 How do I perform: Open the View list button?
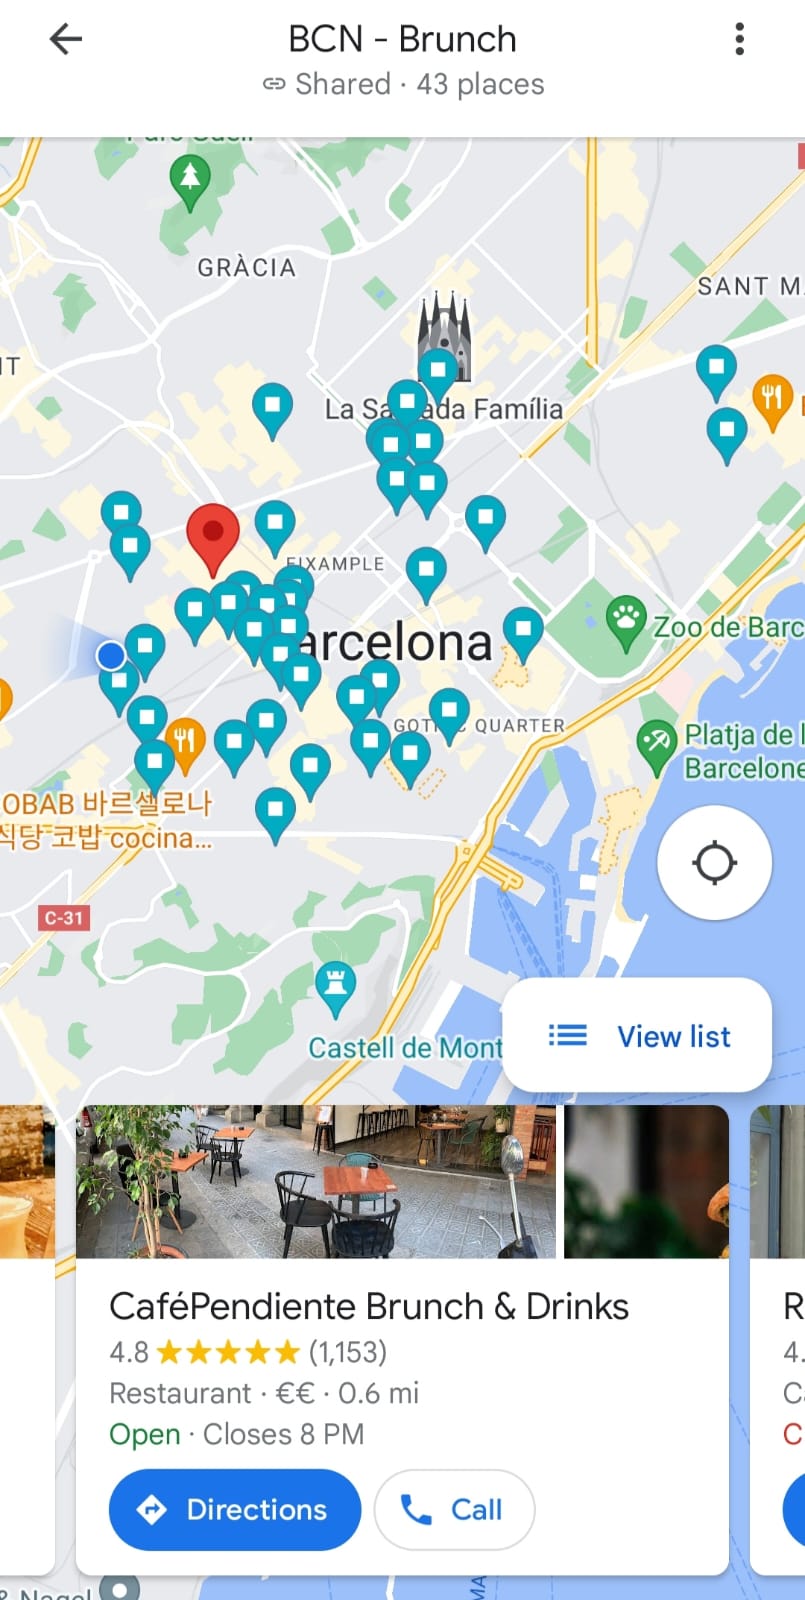637,1036
